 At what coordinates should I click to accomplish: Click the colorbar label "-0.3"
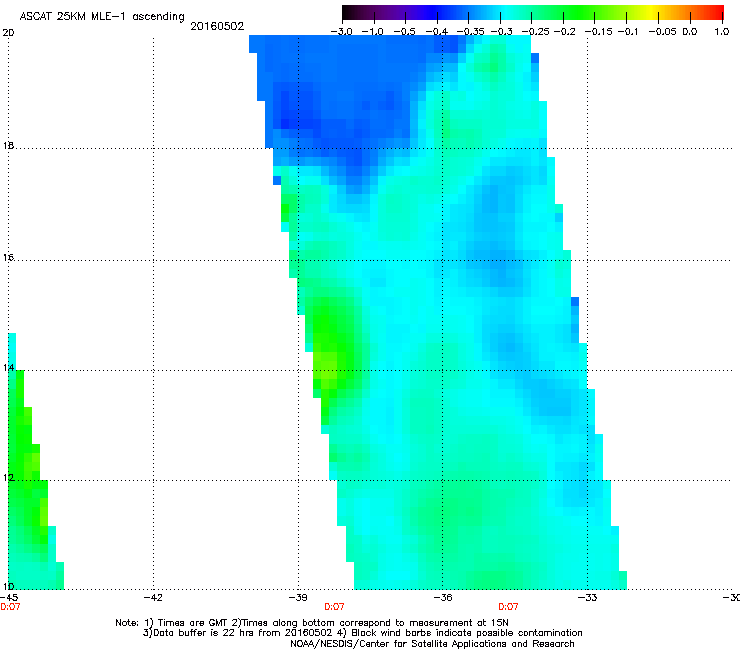(502, 32)
